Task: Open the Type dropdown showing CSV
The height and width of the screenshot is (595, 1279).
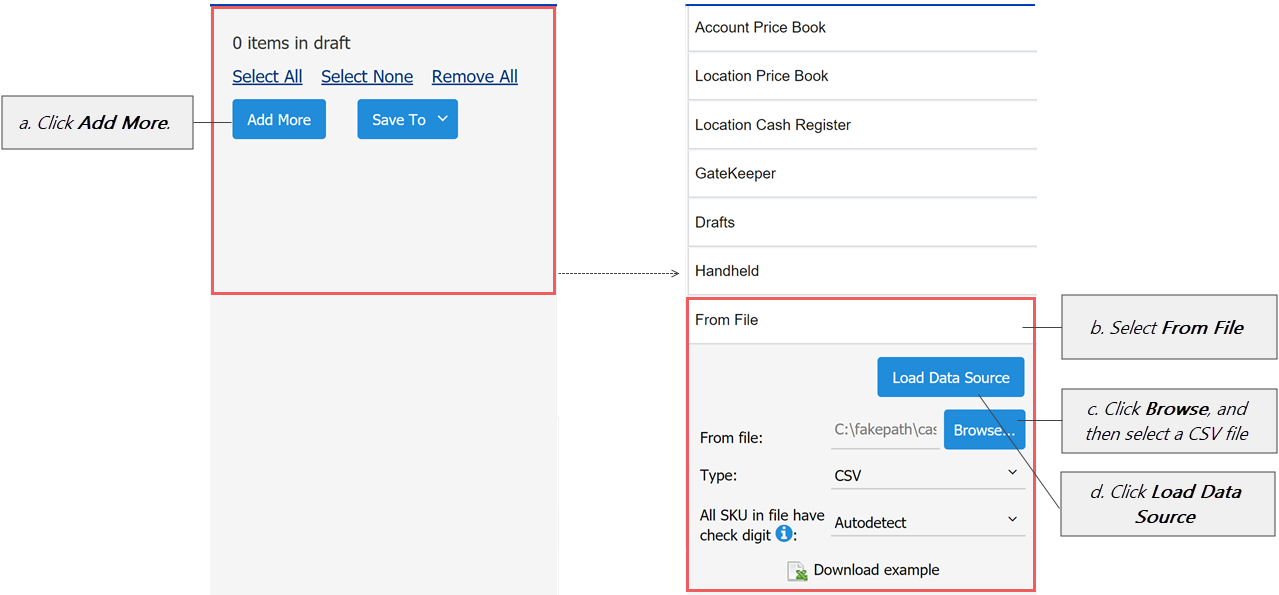Action: pyautogui.click(x=927, y=472)
